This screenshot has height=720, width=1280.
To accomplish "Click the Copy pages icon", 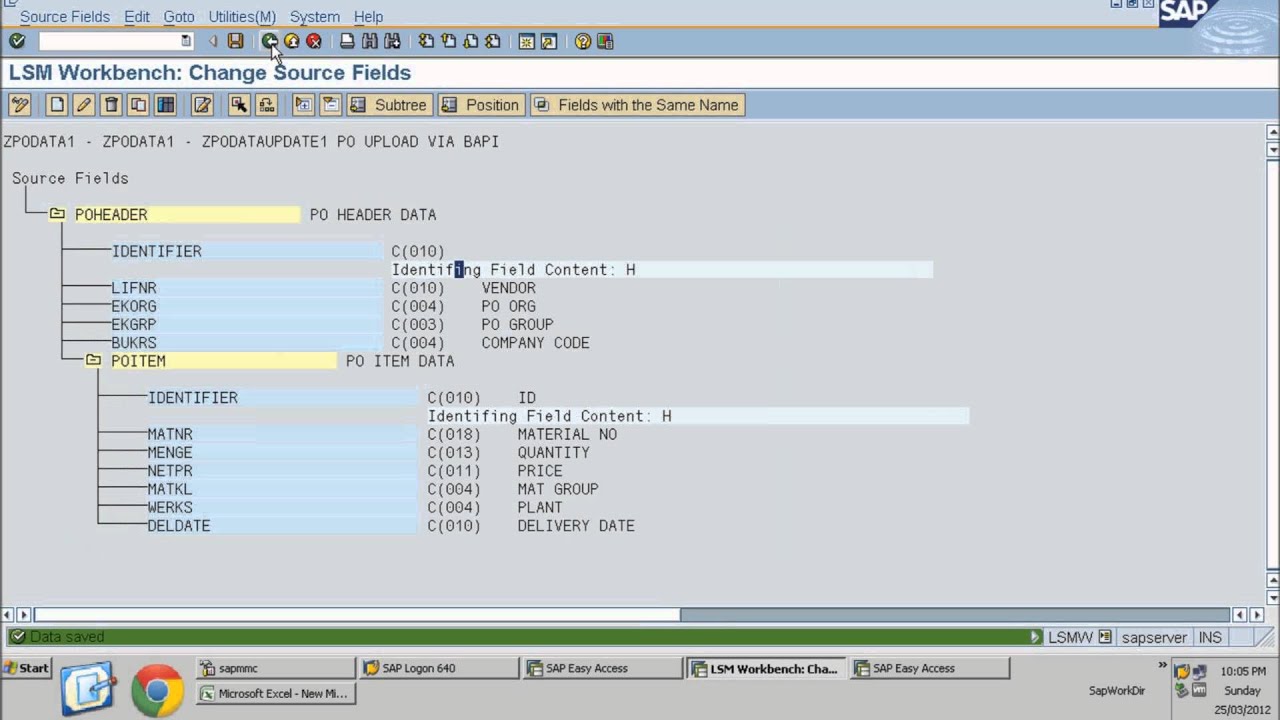I will click(x=138, y=105).
